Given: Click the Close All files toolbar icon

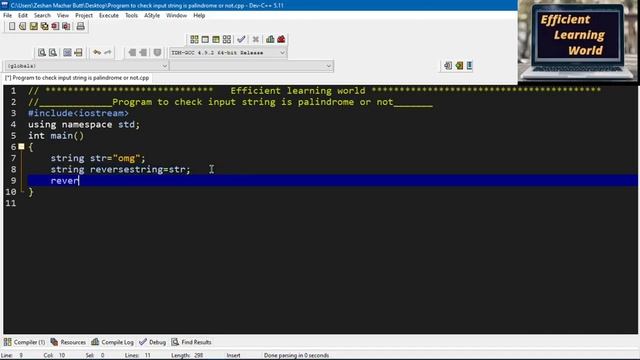Looking at the screenshot, I should (x=66, y=26).
